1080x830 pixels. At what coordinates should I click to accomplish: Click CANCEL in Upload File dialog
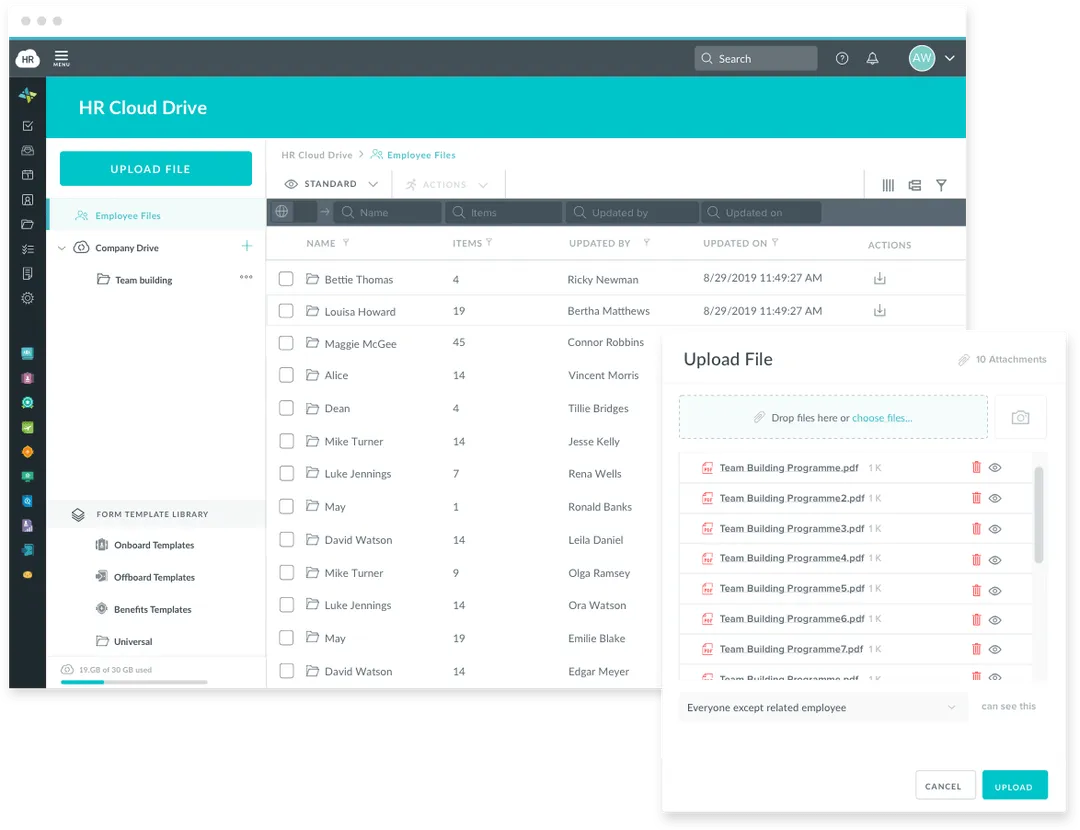click(x=945, y=785)
